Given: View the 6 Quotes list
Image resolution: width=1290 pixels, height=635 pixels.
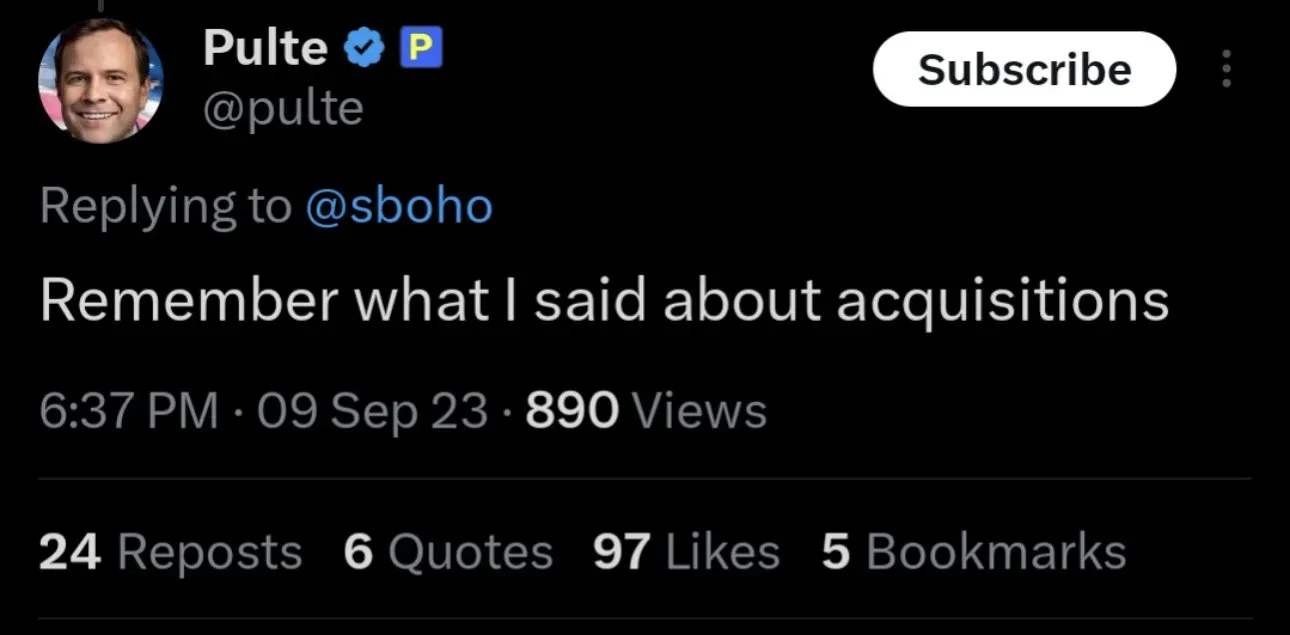Looking at the screenshot, I should click(448, 552).
